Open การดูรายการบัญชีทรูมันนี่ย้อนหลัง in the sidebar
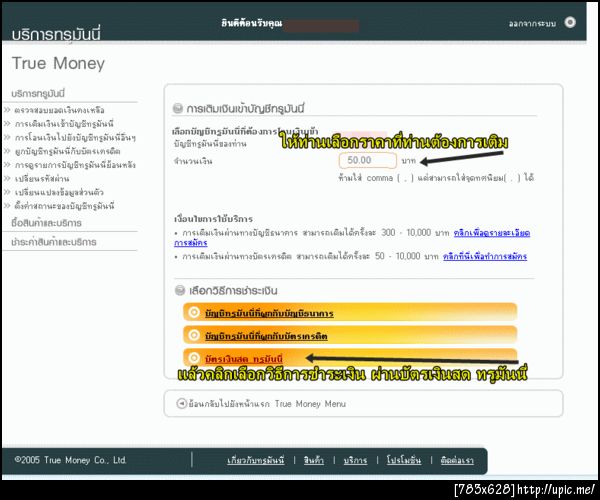 tap(75, 165)
